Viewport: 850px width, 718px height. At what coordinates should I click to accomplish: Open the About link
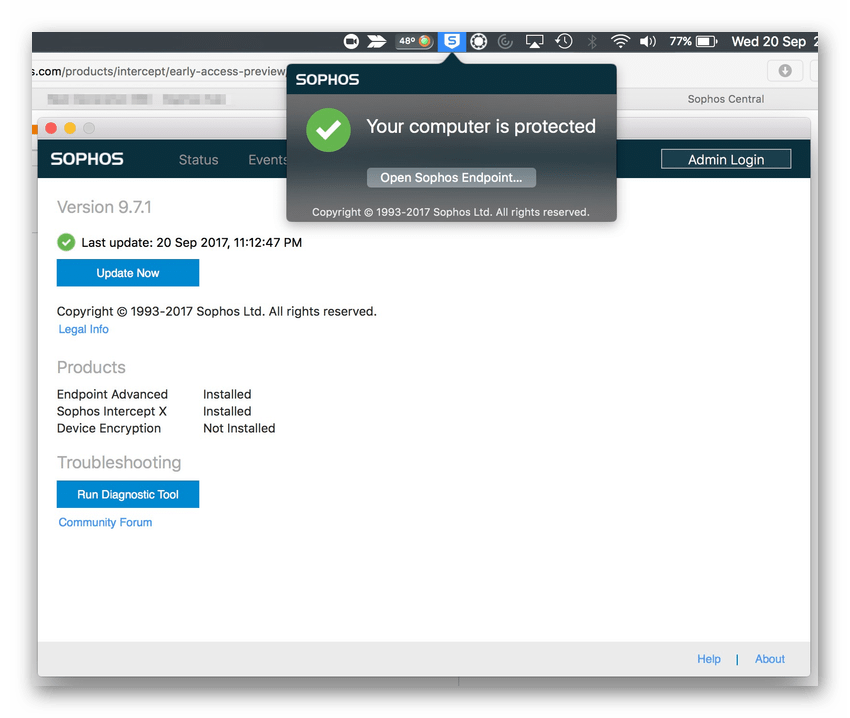770,659
